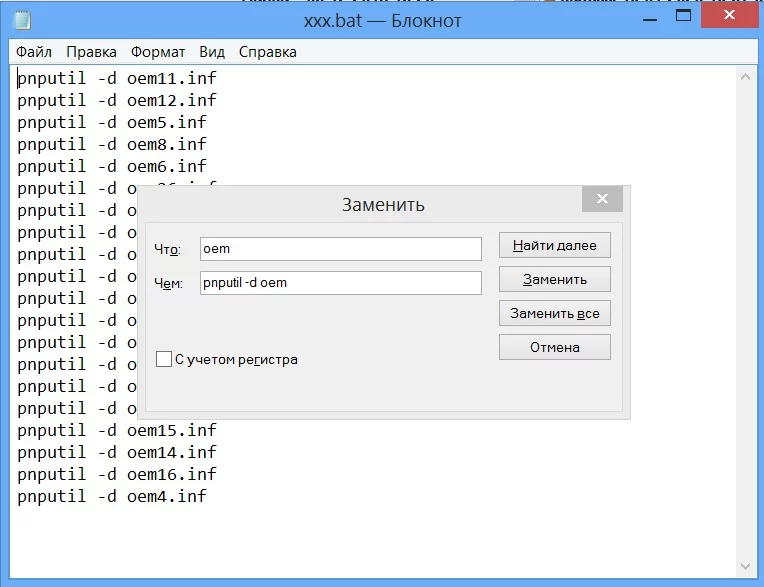This screenshot has height=587, width=764.
Task: Enable the С учетом регистра checkbox
Action: pyautogui.click(x=164, y=359)
